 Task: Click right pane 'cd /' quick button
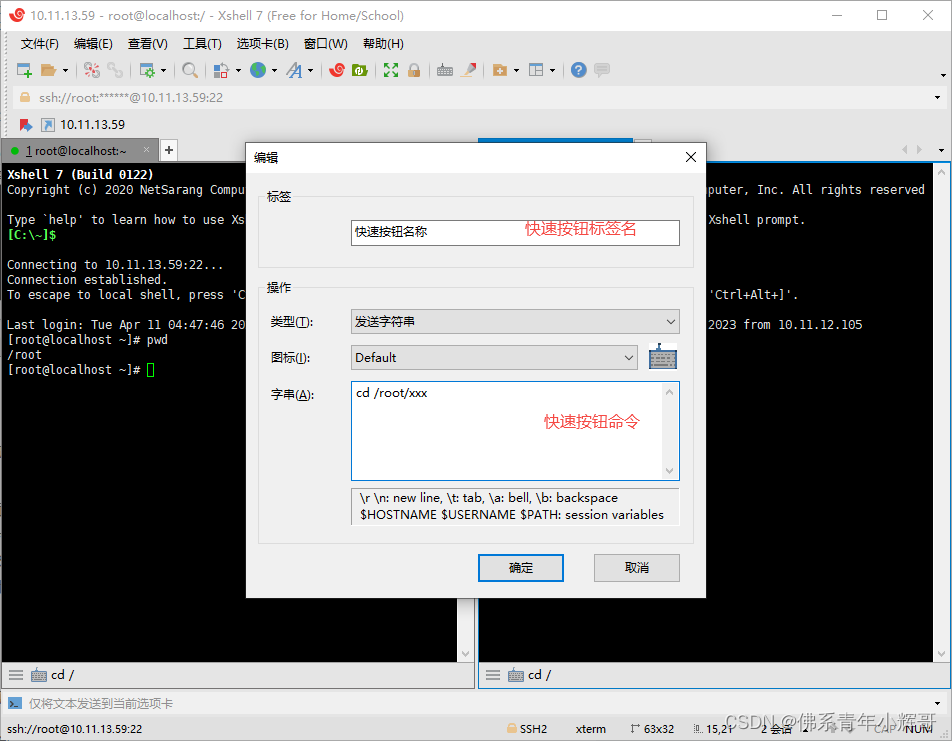click(x=530, y=675)
